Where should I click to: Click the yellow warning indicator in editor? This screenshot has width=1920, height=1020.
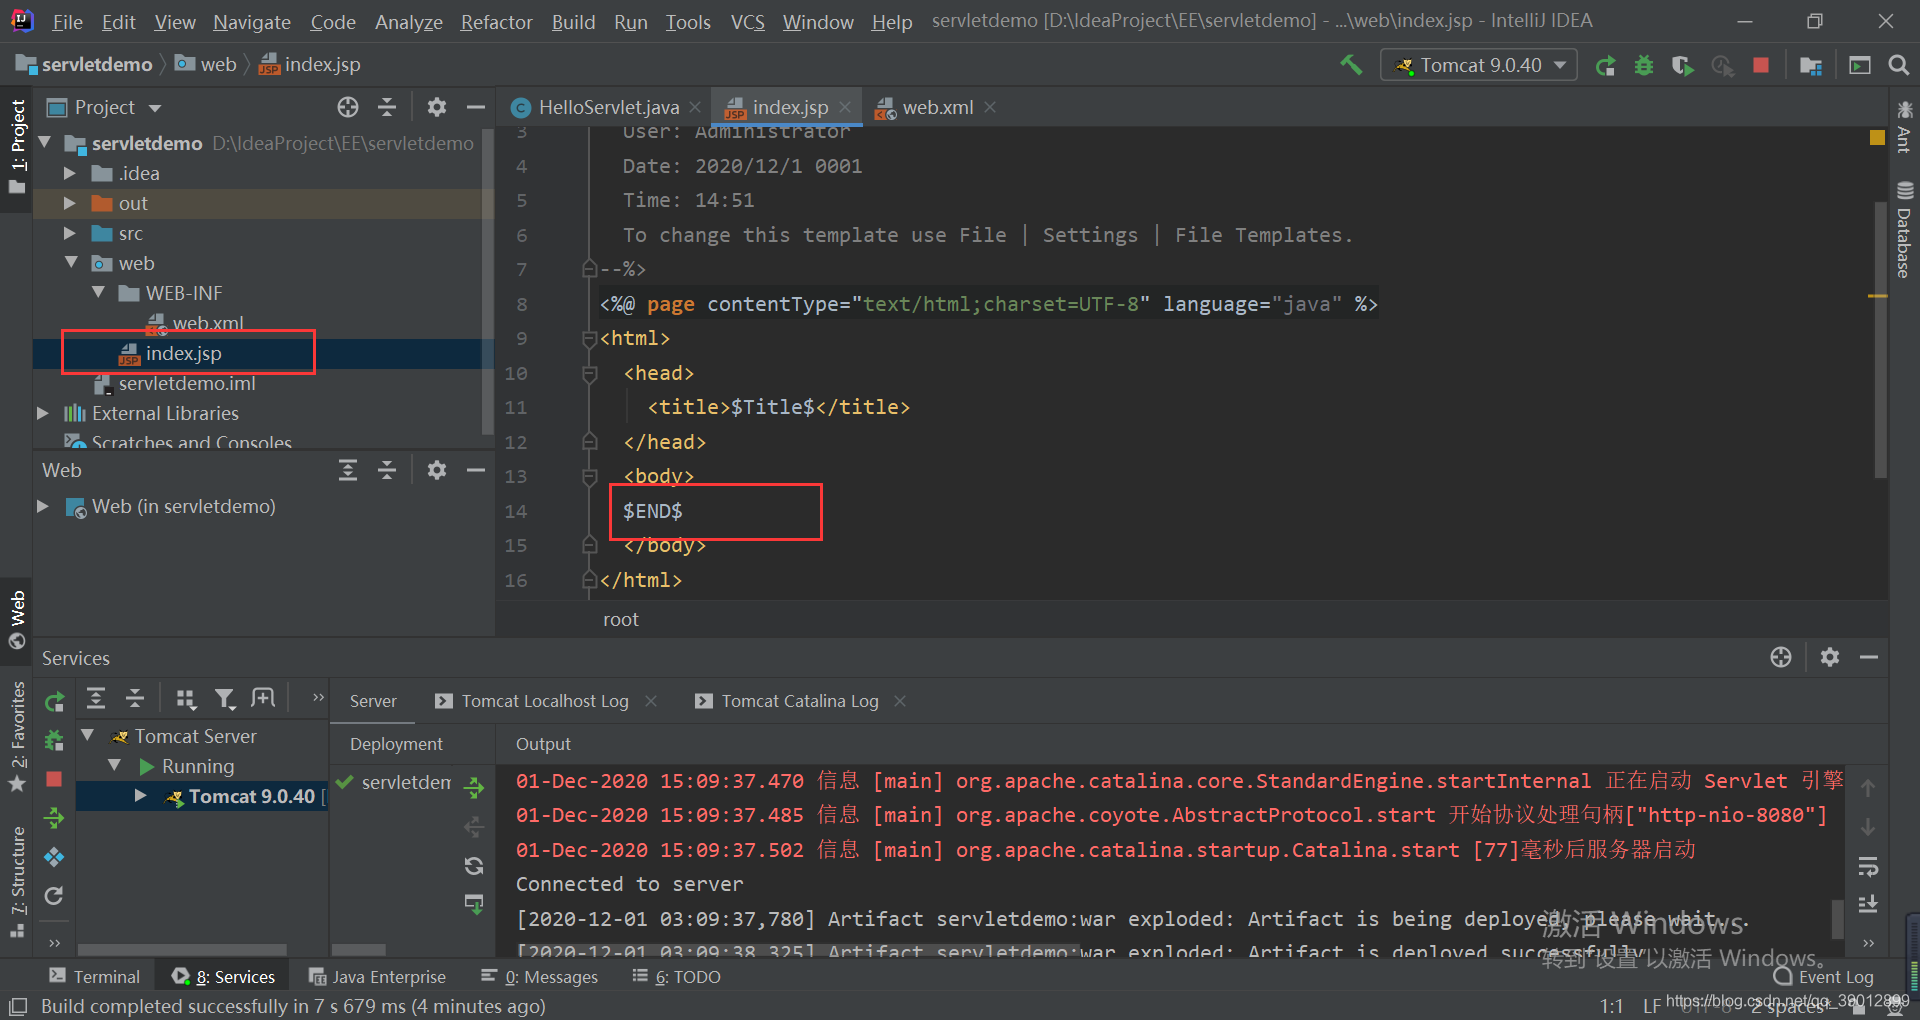click(x=1877, y=137)
